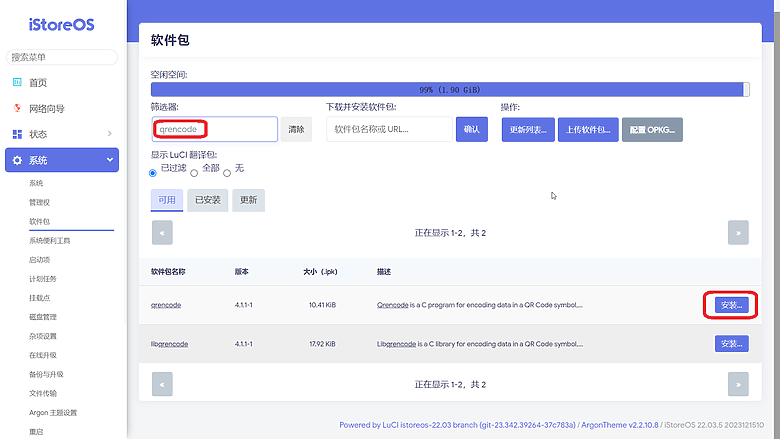Image resolution: width=780 pixels, height=439 pixels.
Task: Expand the 状态 menu chevron
Action: (110, 134)
